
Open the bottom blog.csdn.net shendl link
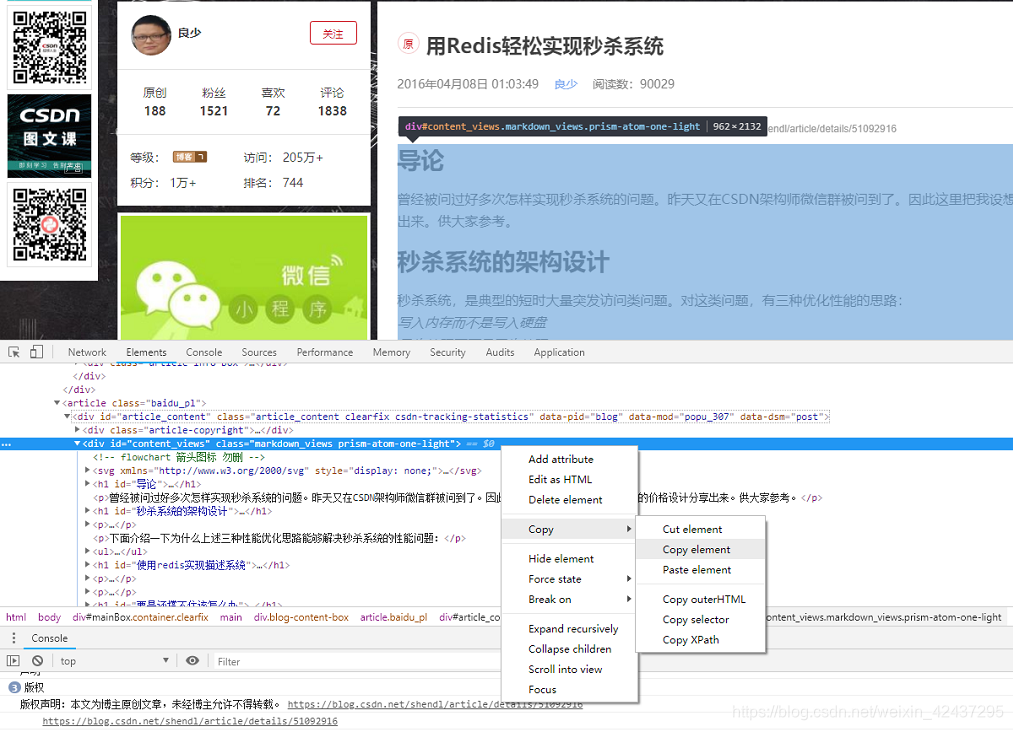click(190, 721)
